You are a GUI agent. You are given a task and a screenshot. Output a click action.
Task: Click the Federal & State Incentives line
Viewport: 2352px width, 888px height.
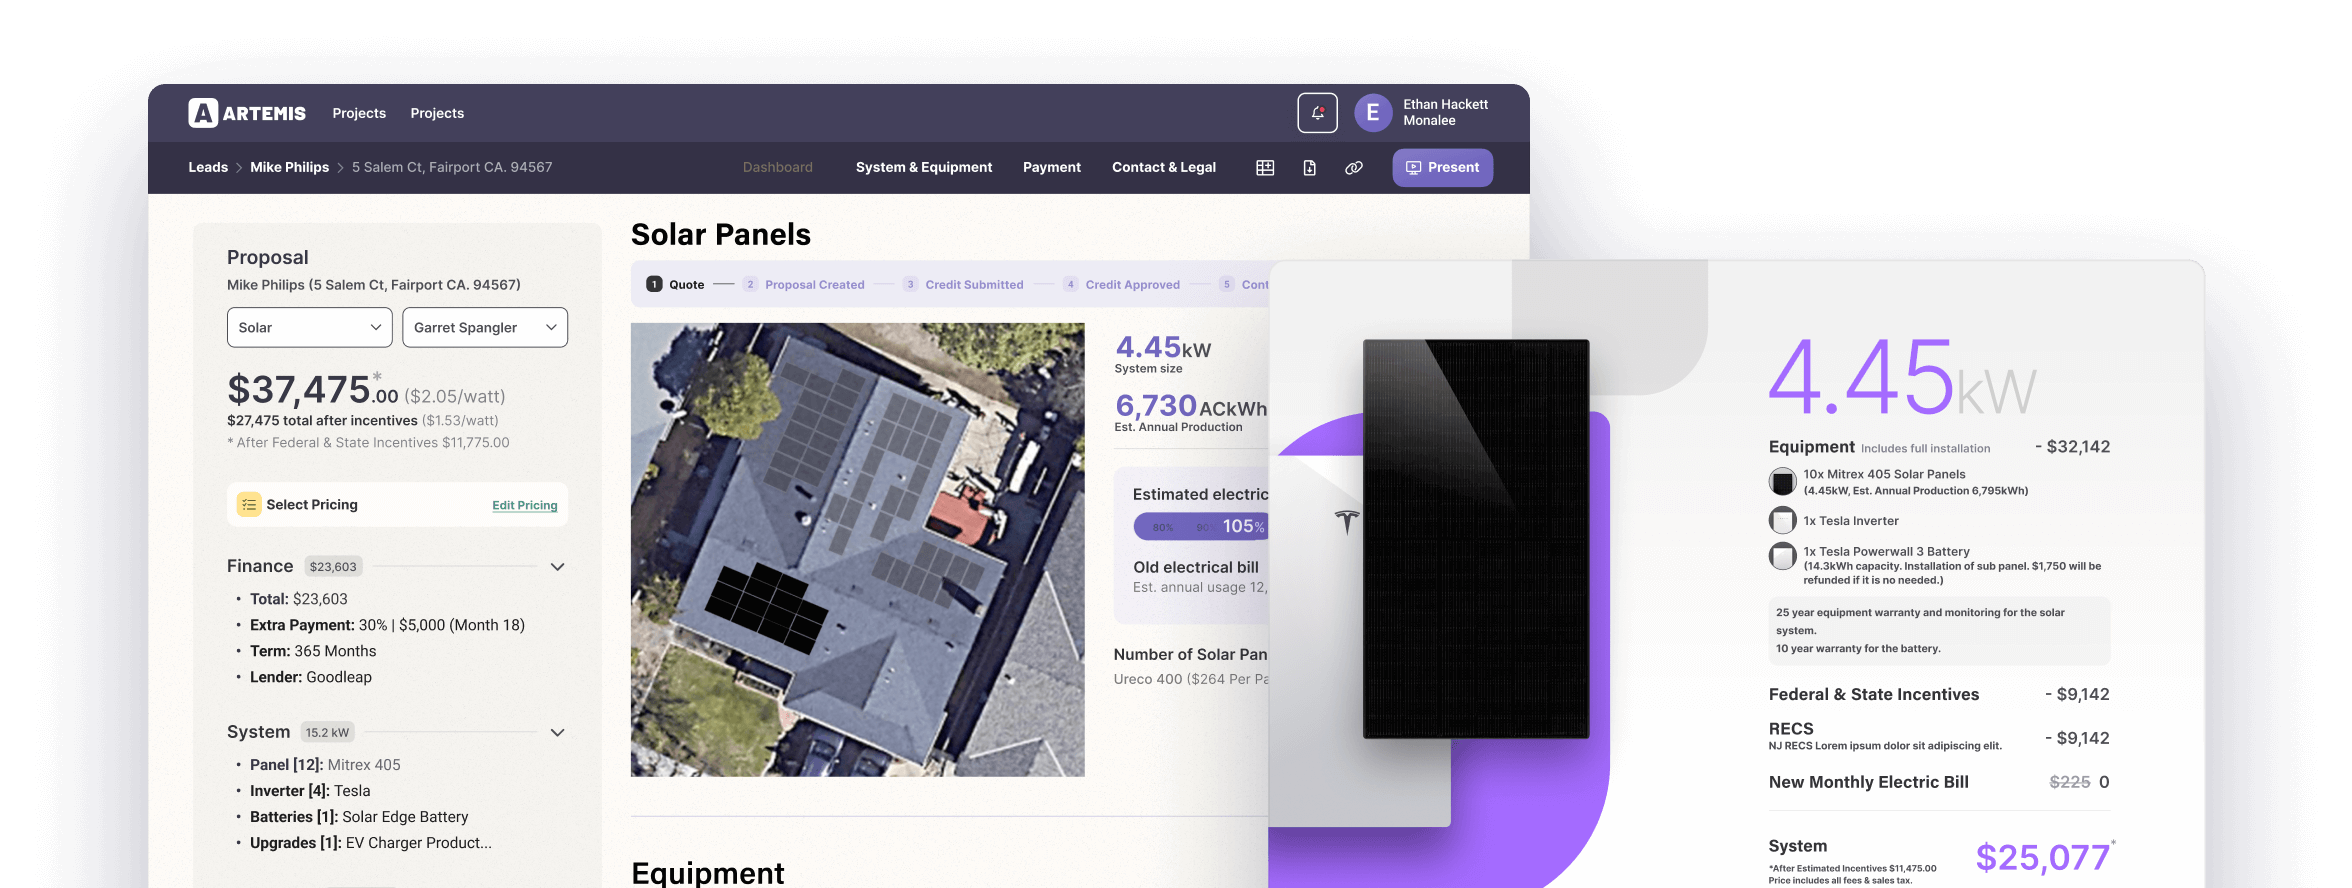(x=1939, y=695)
